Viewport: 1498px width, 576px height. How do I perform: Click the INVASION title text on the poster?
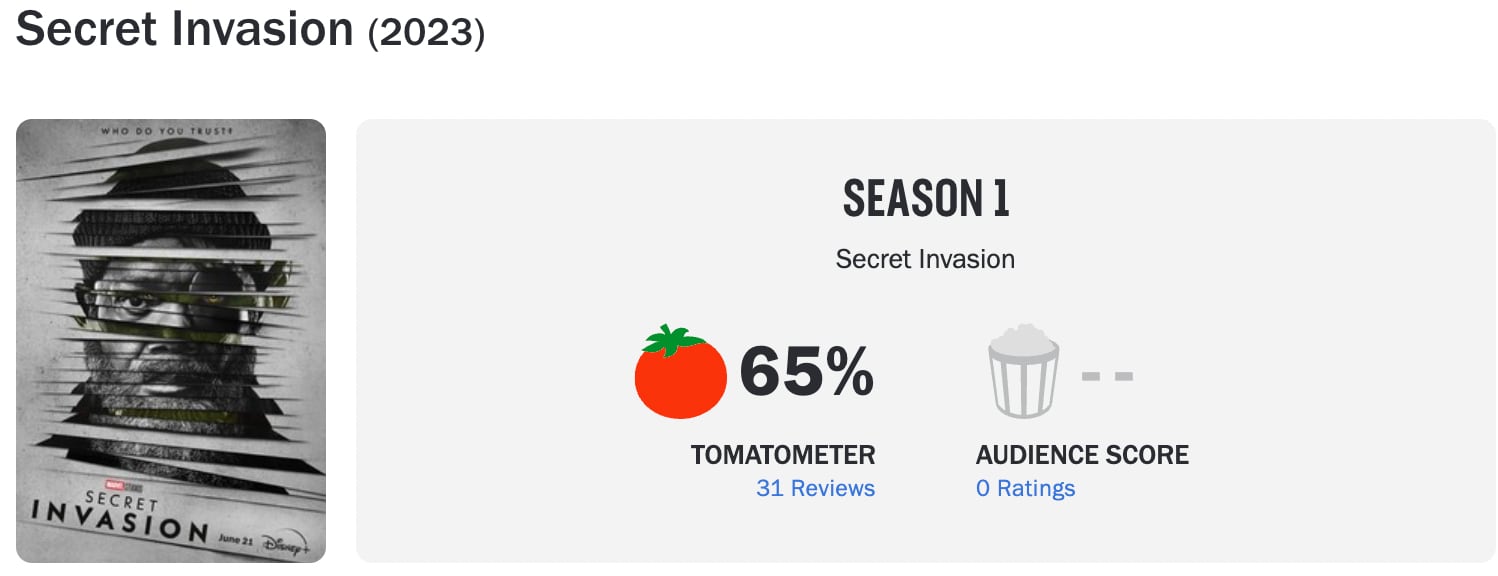[x=120, y=518]
